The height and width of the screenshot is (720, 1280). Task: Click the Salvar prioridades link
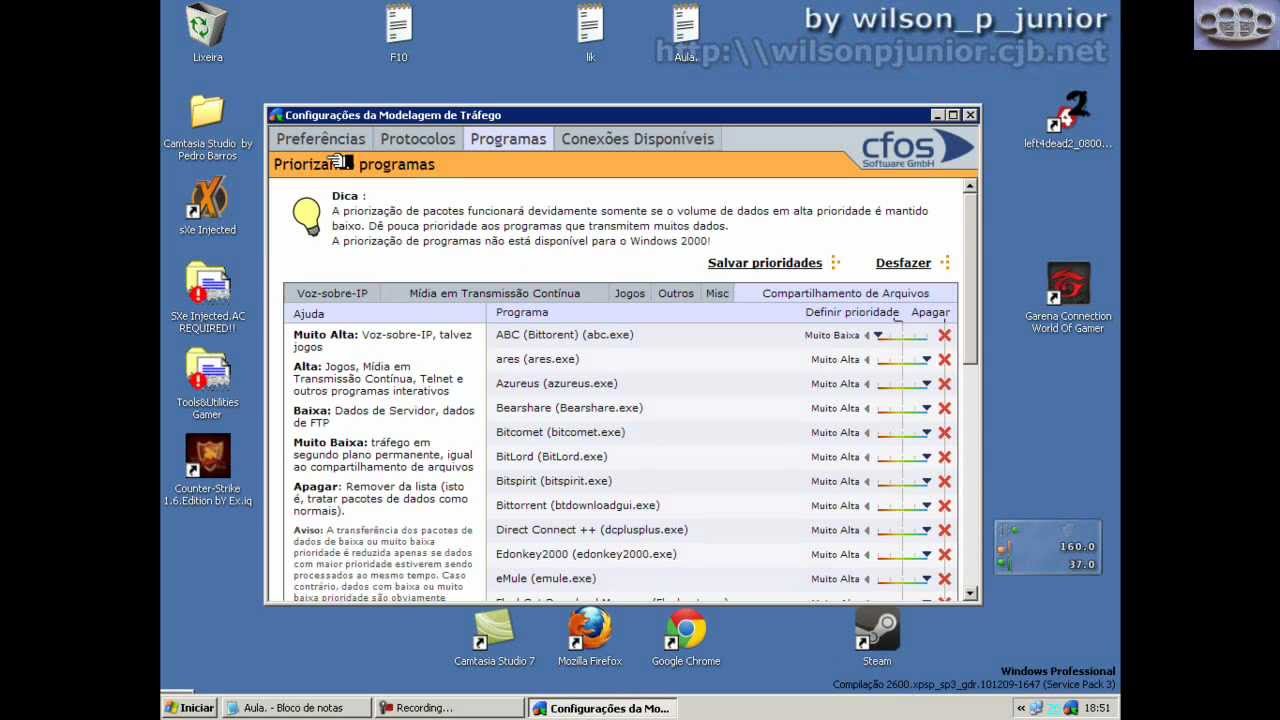tap(765, 263)
